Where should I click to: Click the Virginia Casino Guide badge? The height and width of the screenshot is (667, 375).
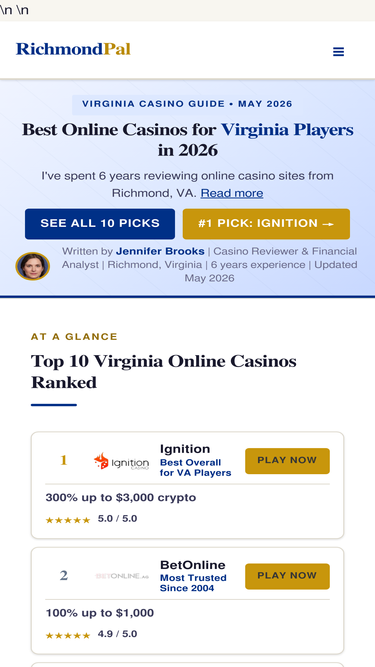tap(187, 104)
